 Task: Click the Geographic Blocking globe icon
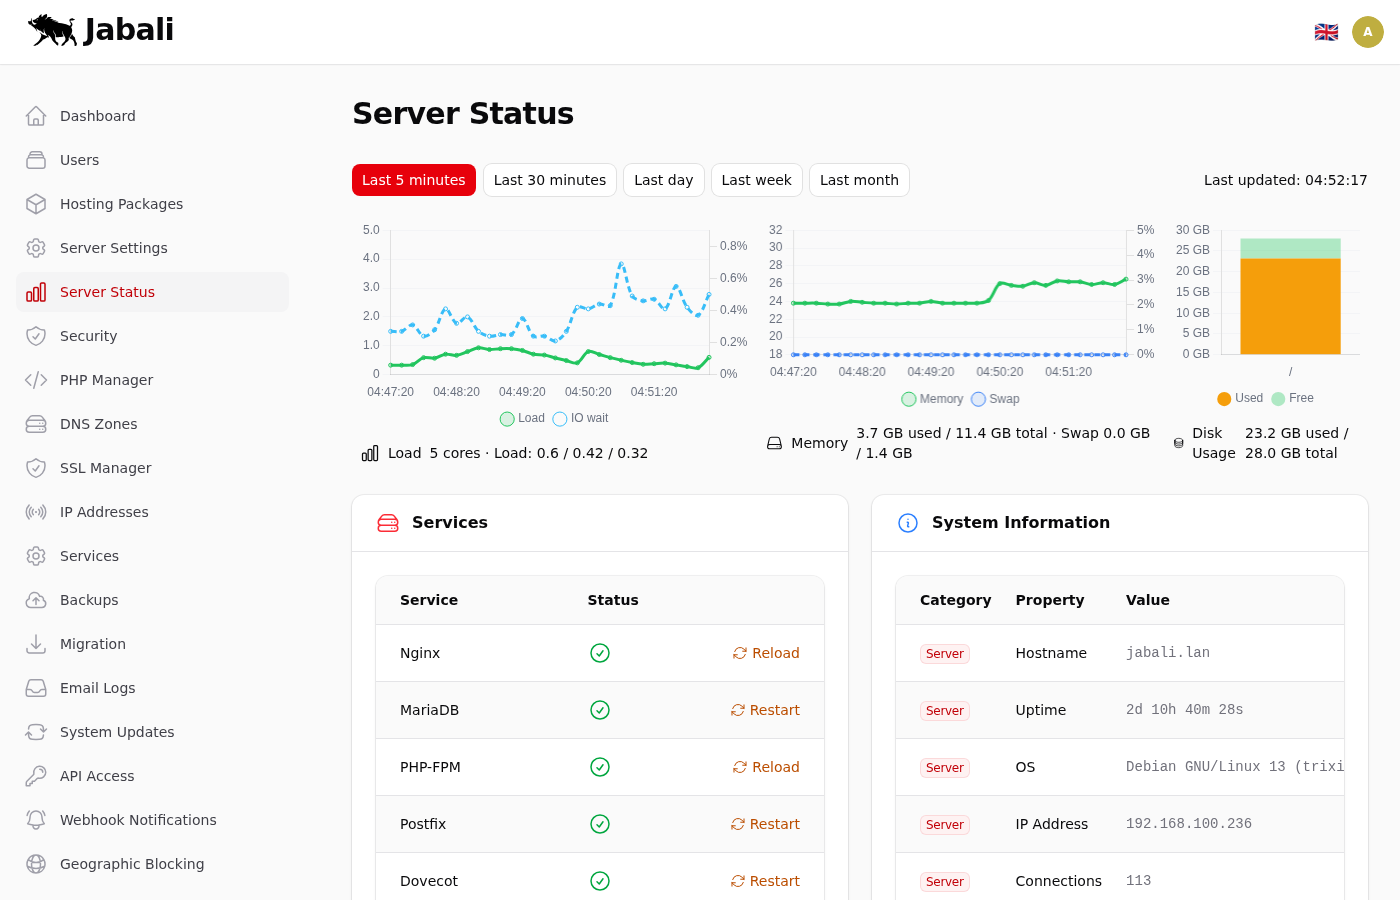[36, 864]
